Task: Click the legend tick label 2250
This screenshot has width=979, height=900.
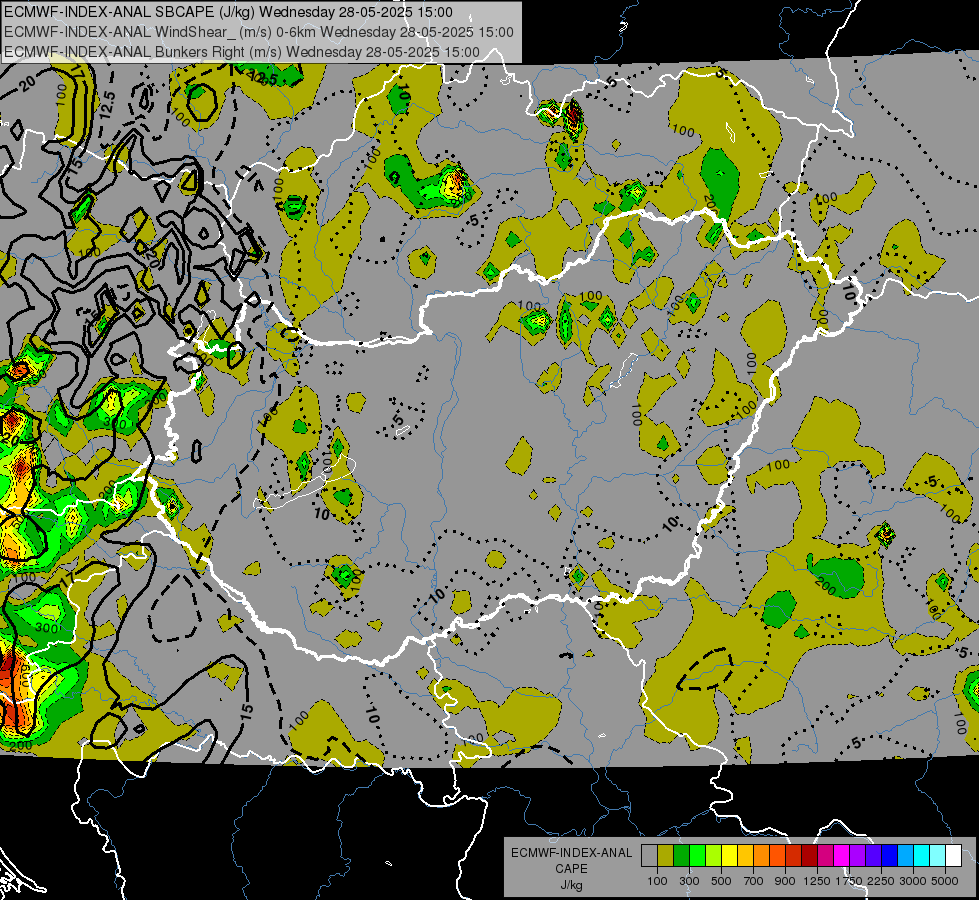Action: click(880, 881)
